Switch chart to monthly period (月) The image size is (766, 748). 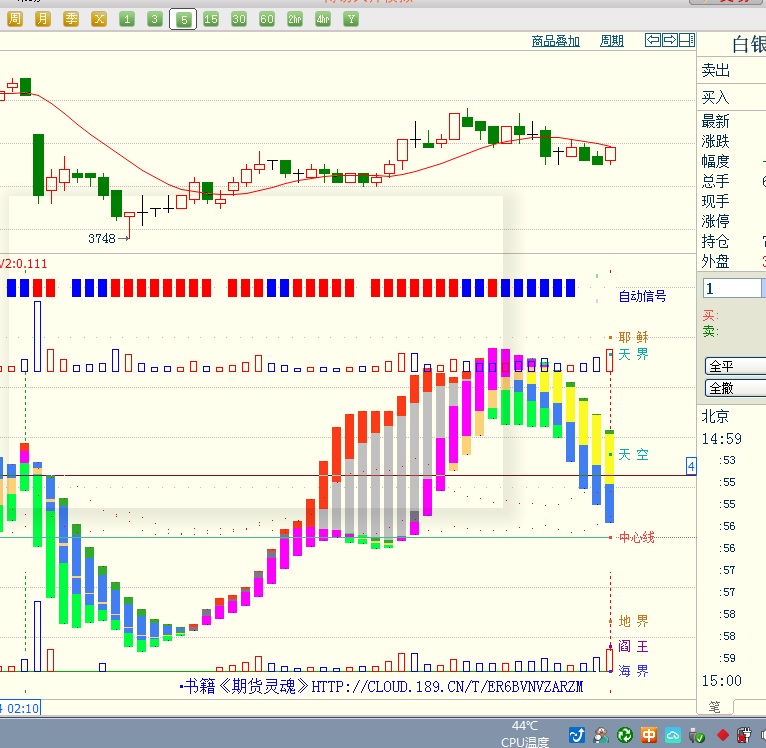tap(43, 19)
